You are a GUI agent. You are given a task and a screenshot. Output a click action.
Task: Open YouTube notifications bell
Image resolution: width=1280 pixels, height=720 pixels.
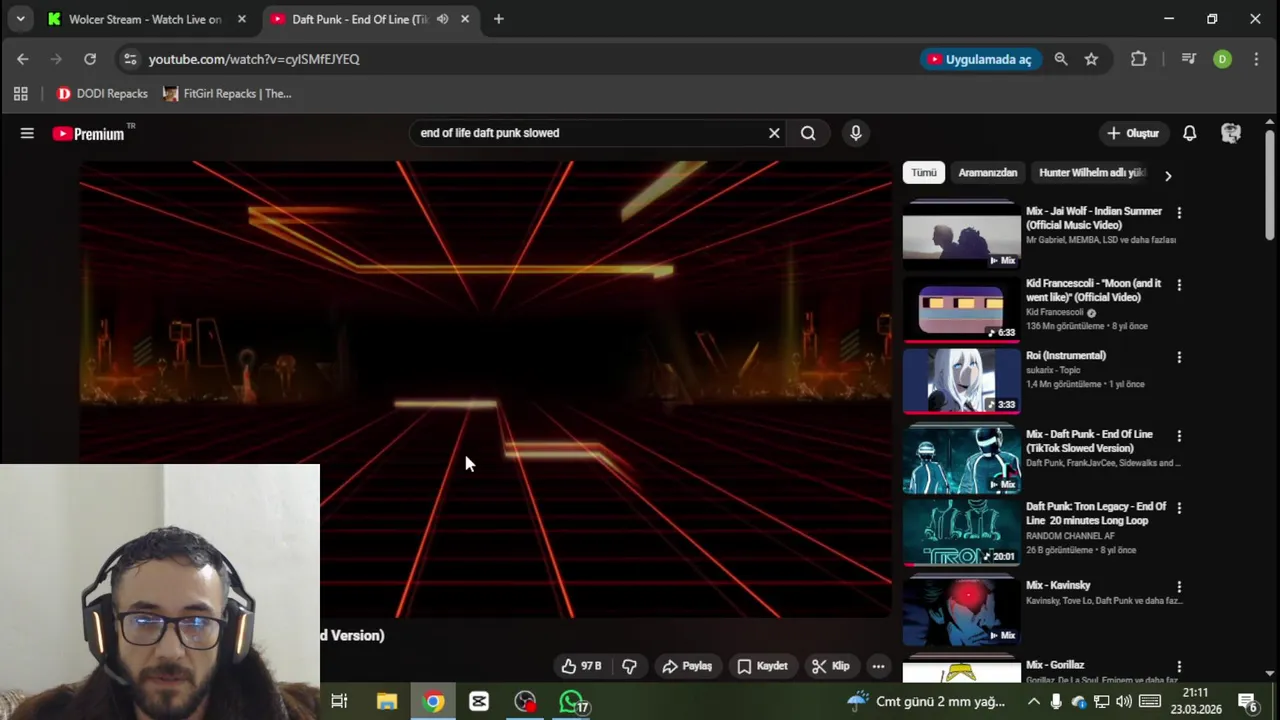coord(1190,133)
